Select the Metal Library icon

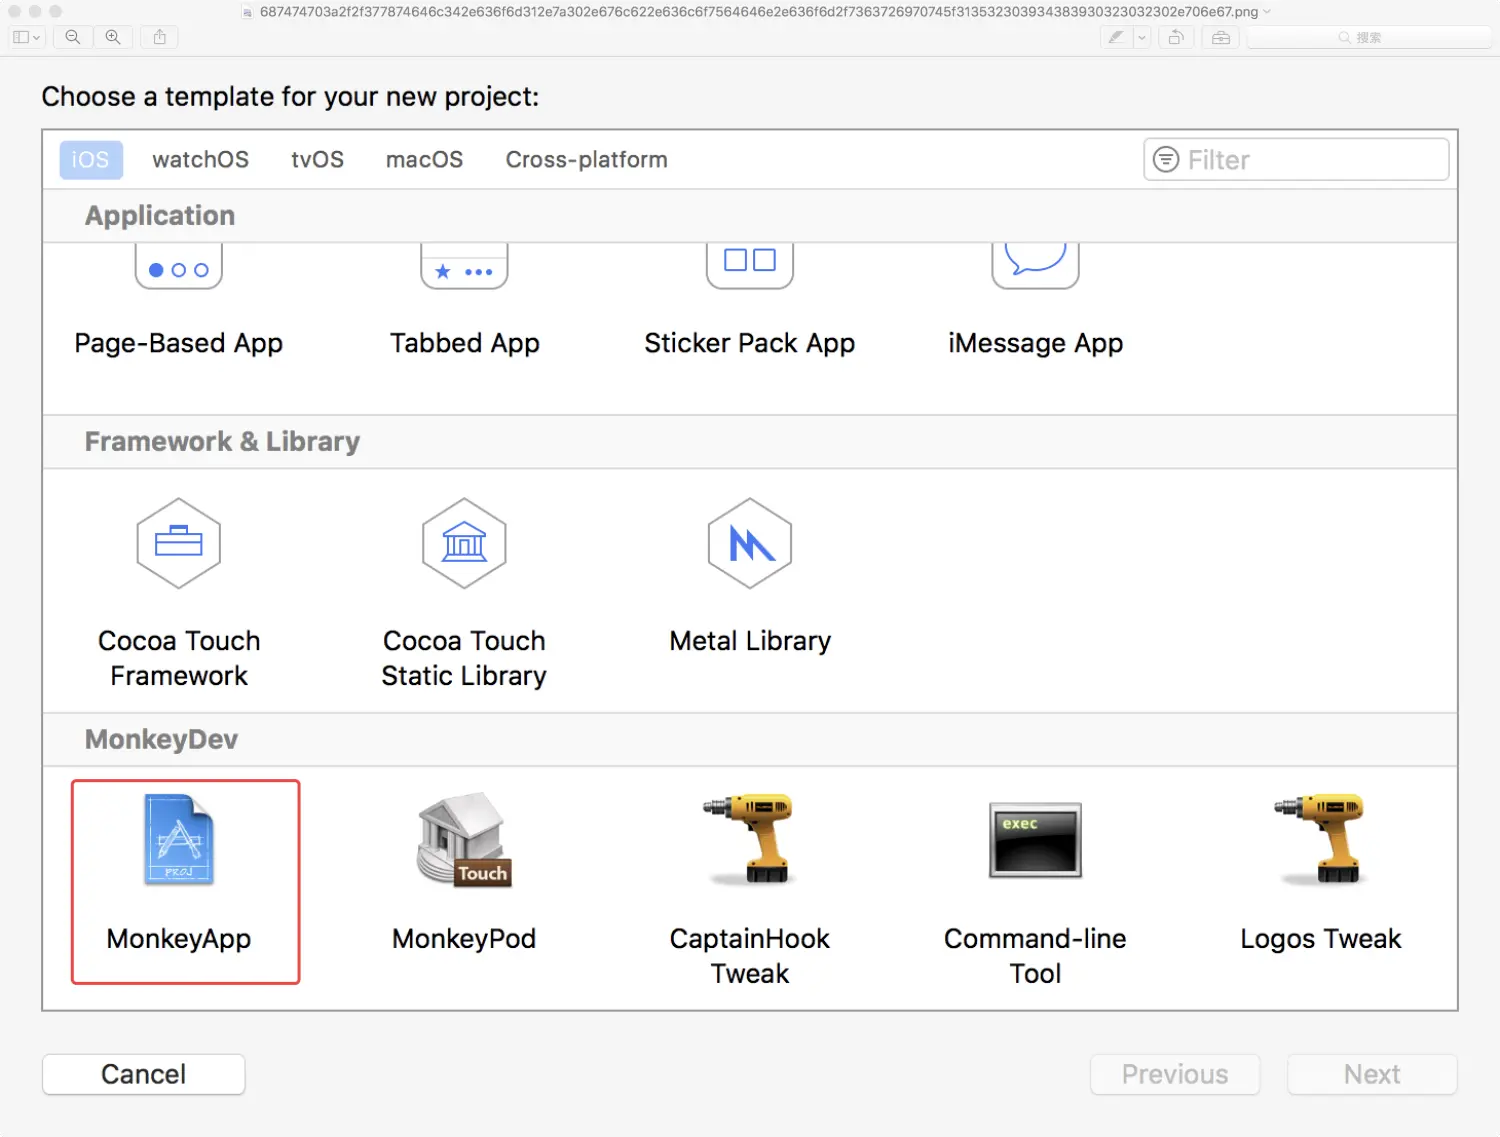pyautogui.click(x=750, y=543)
